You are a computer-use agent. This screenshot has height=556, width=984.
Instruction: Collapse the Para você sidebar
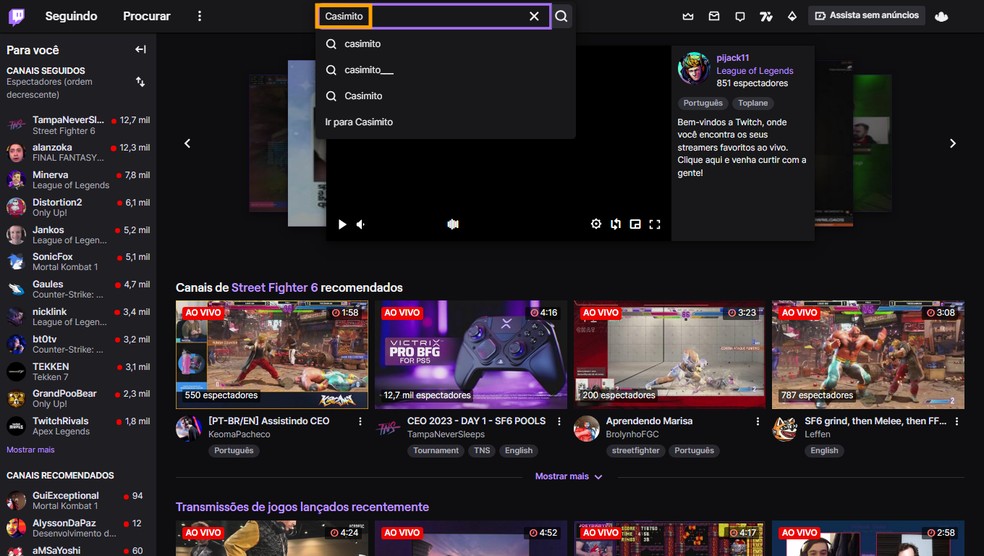(x=141, y=50)
